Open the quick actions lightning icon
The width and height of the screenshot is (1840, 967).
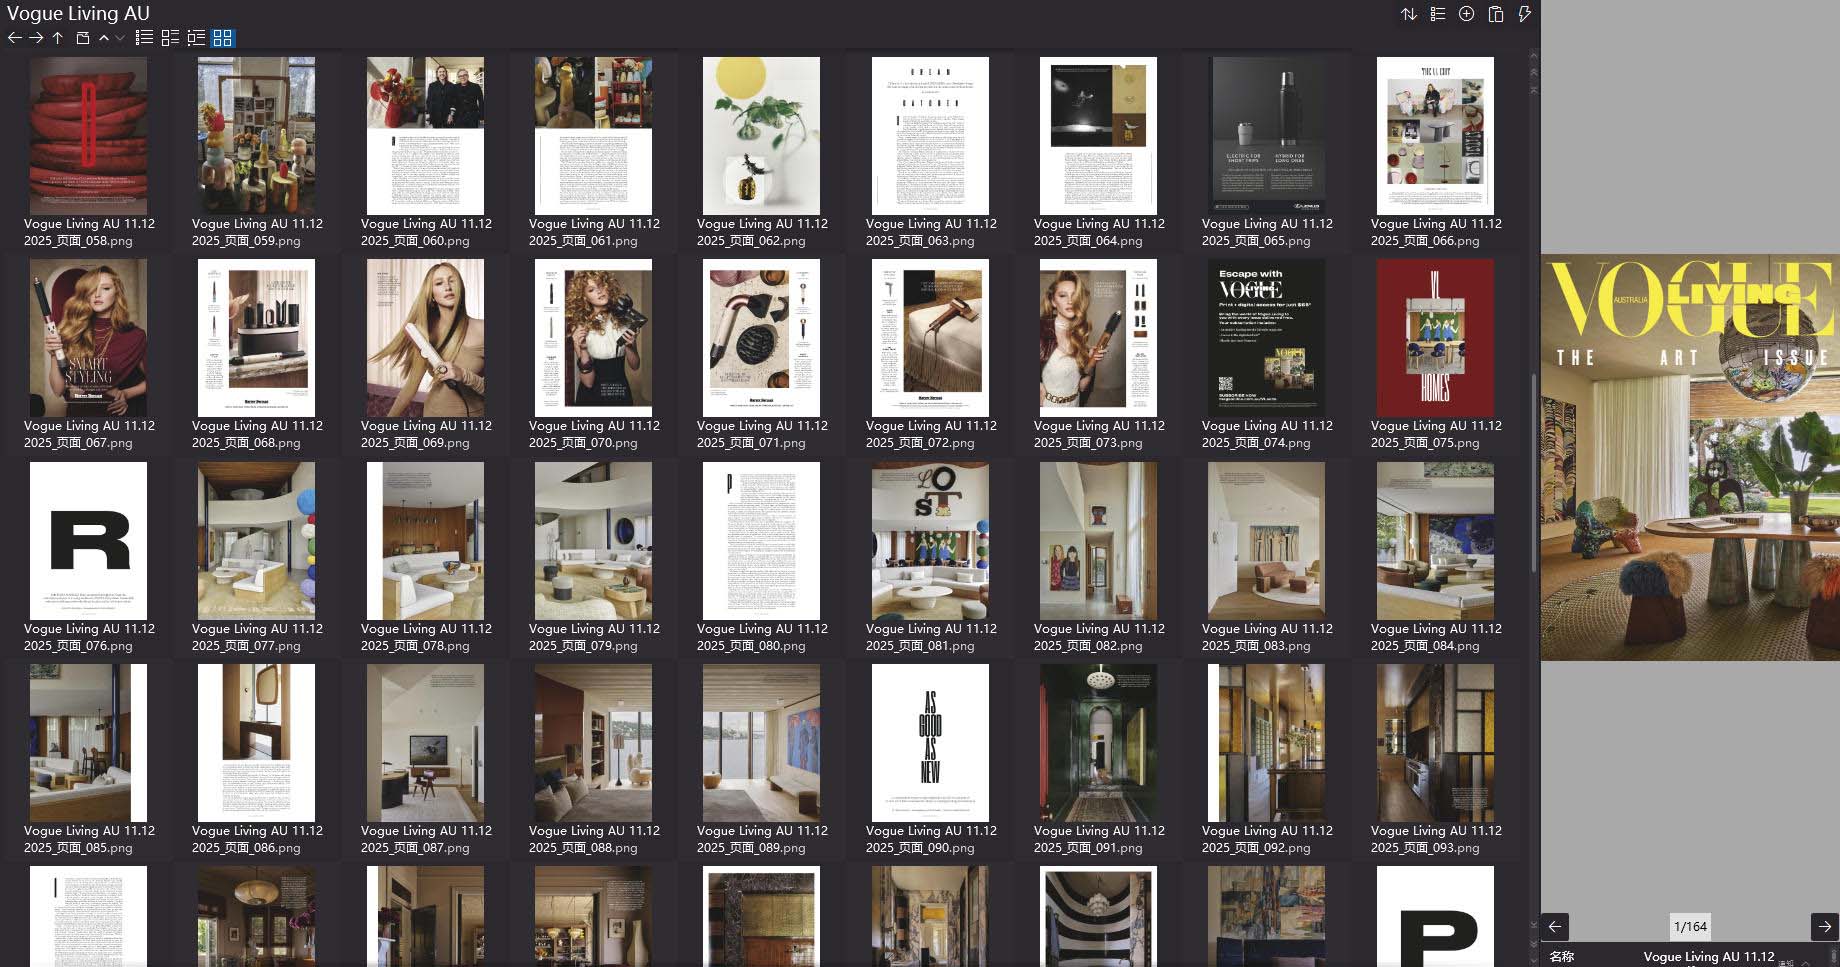pos(1525,15)
